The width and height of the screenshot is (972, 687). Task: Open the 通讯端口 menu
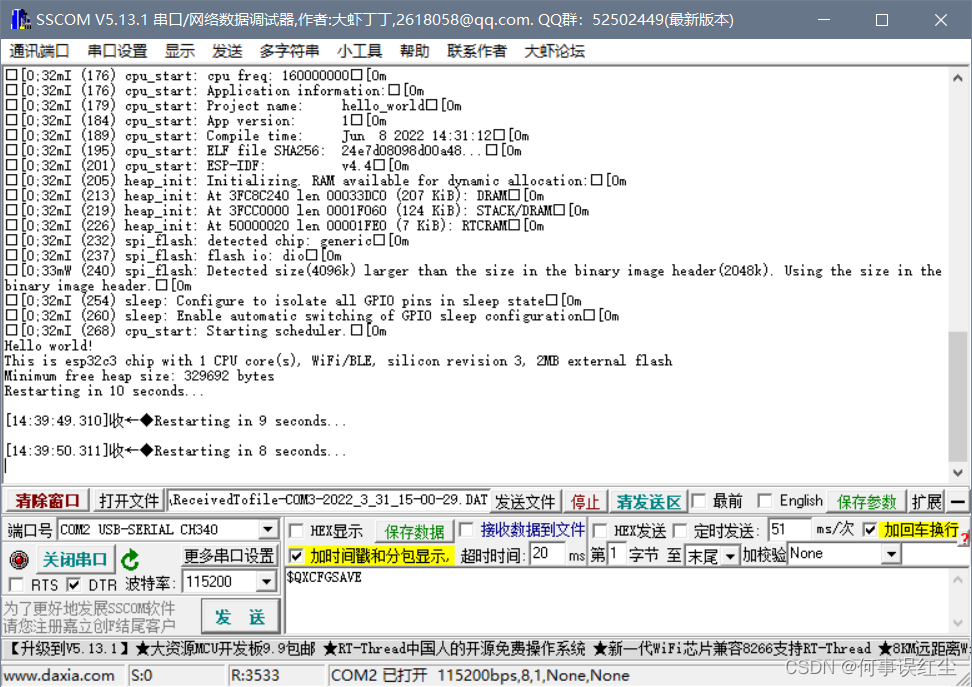click(x=39, y=51)
